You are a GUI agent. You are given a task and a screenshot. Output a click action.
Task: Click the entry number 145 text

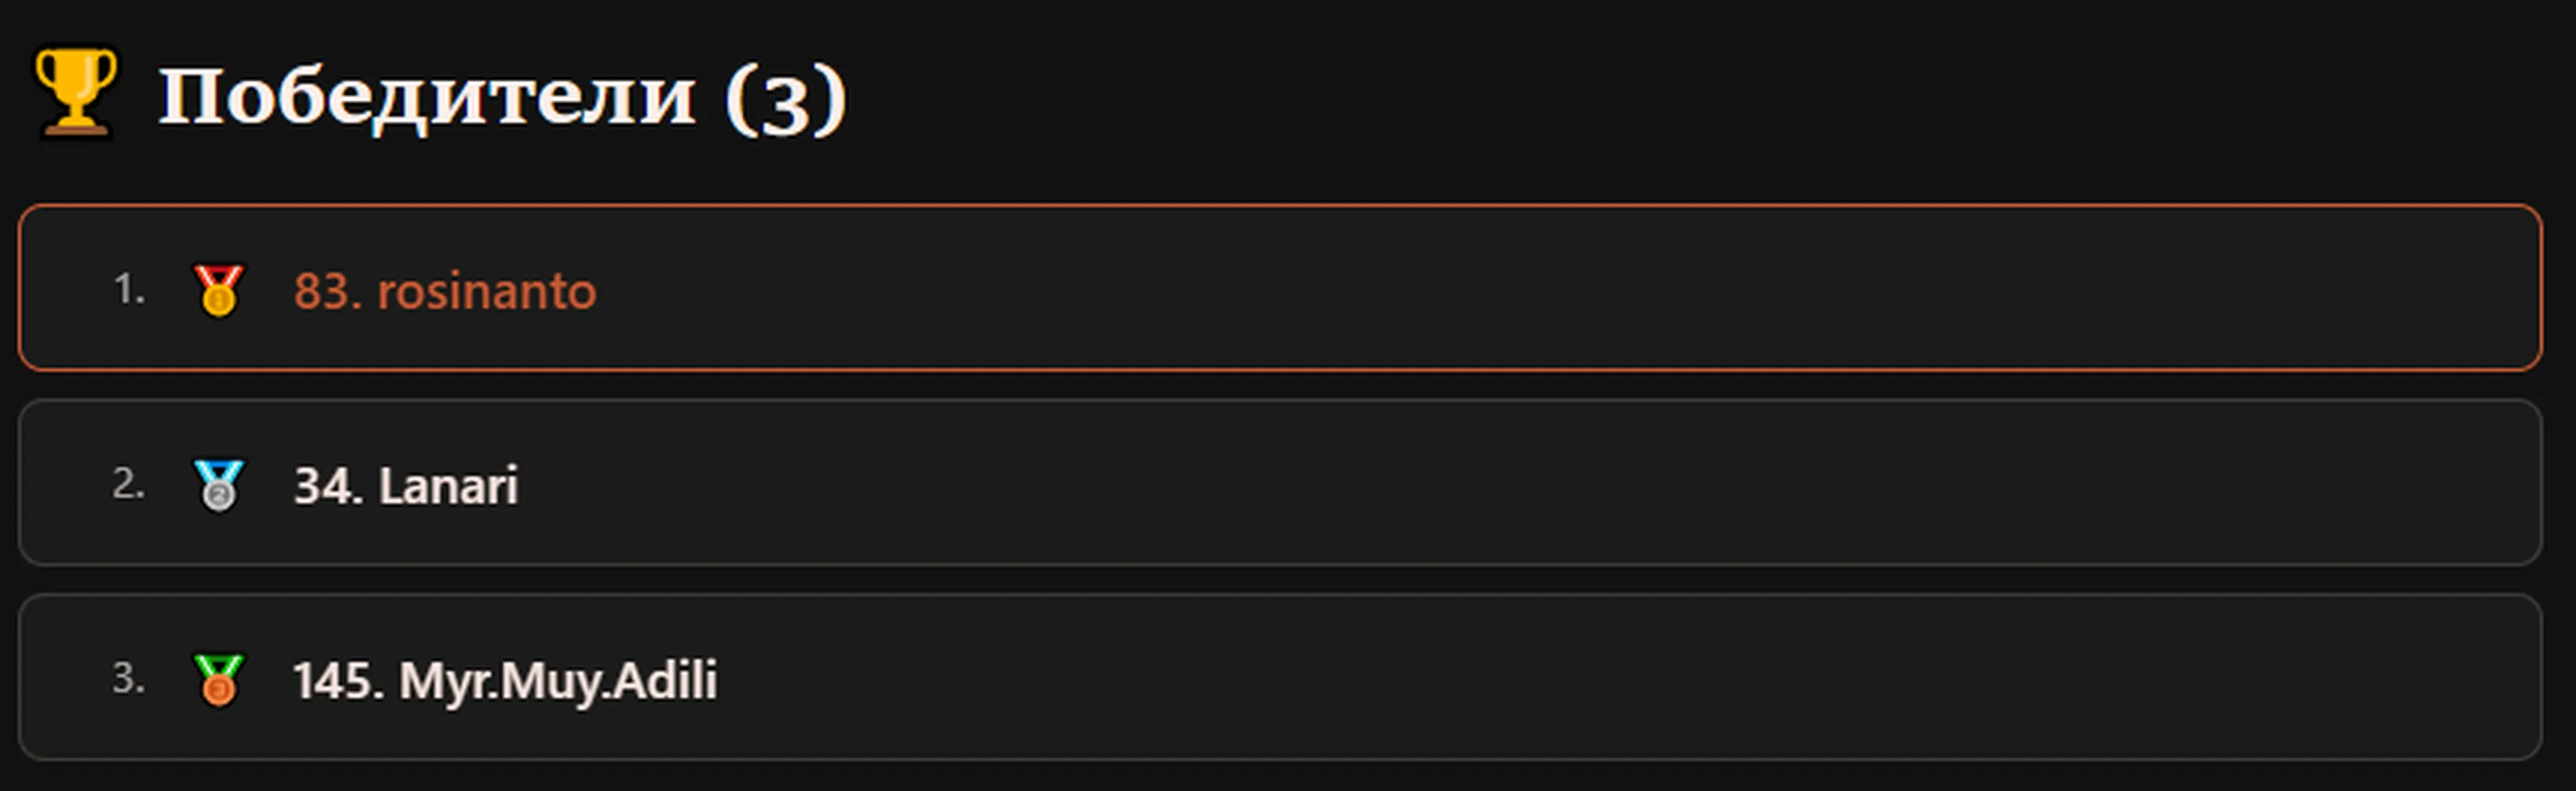click(333, 681)
